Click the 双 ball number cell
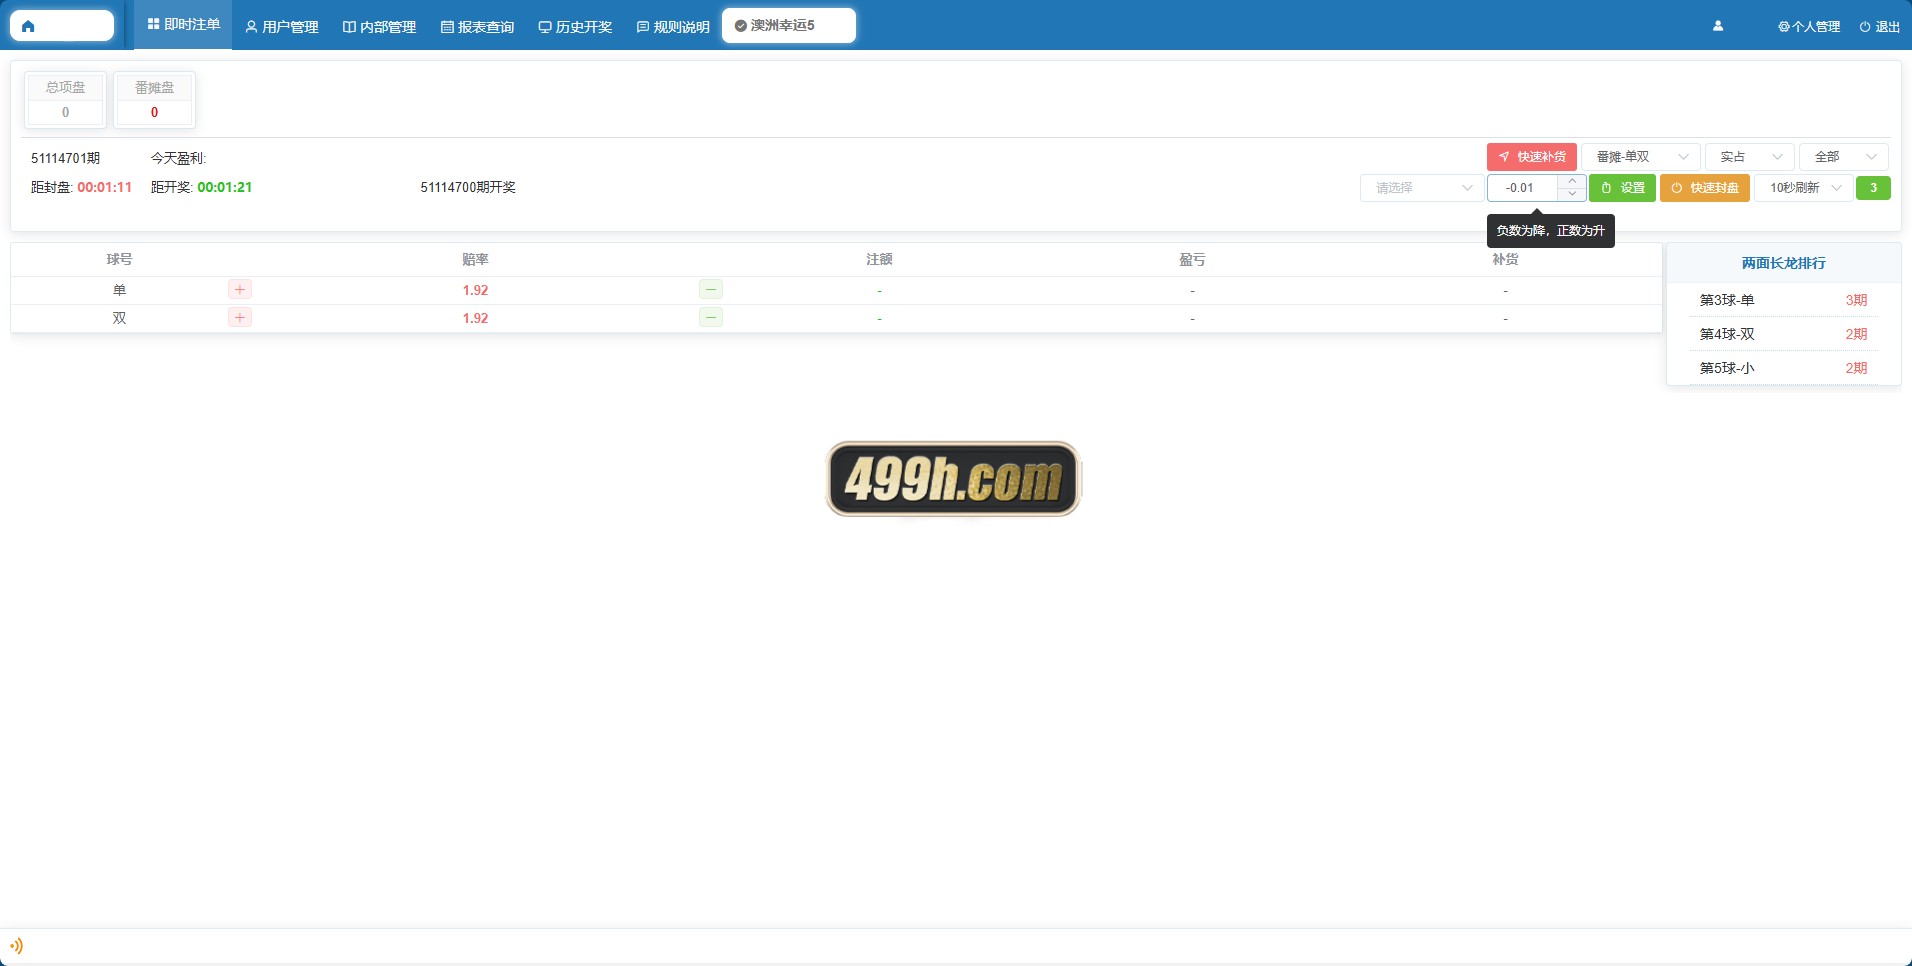 click(119, 318)
